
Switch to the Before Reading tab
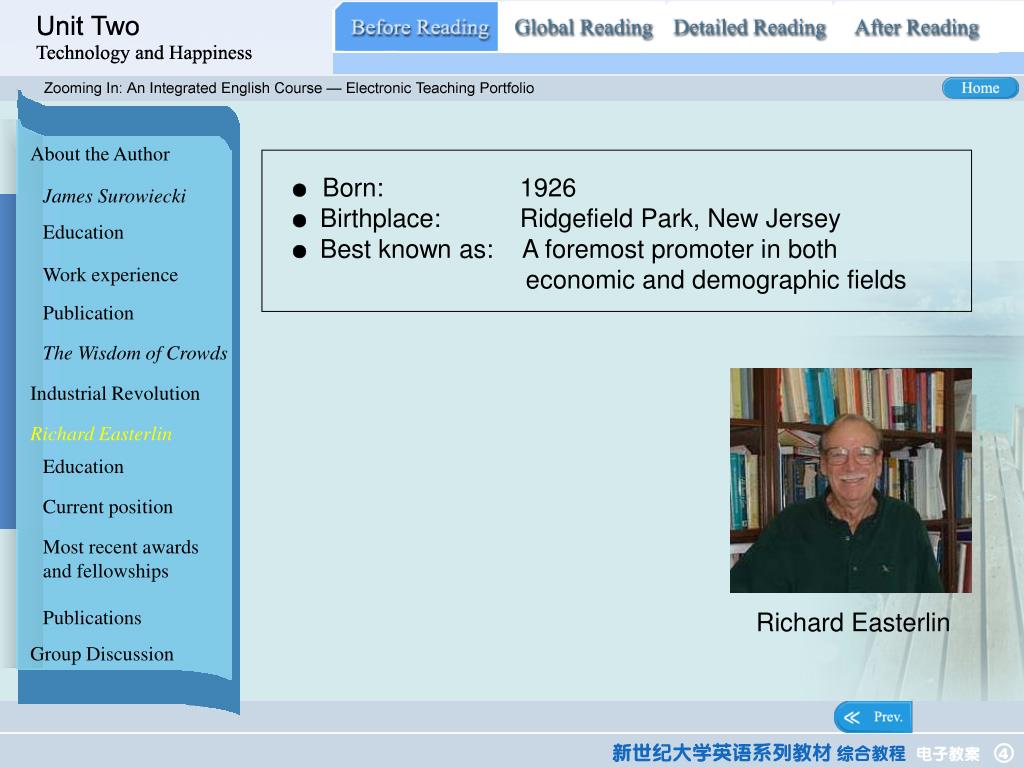(x=417, y=27)
